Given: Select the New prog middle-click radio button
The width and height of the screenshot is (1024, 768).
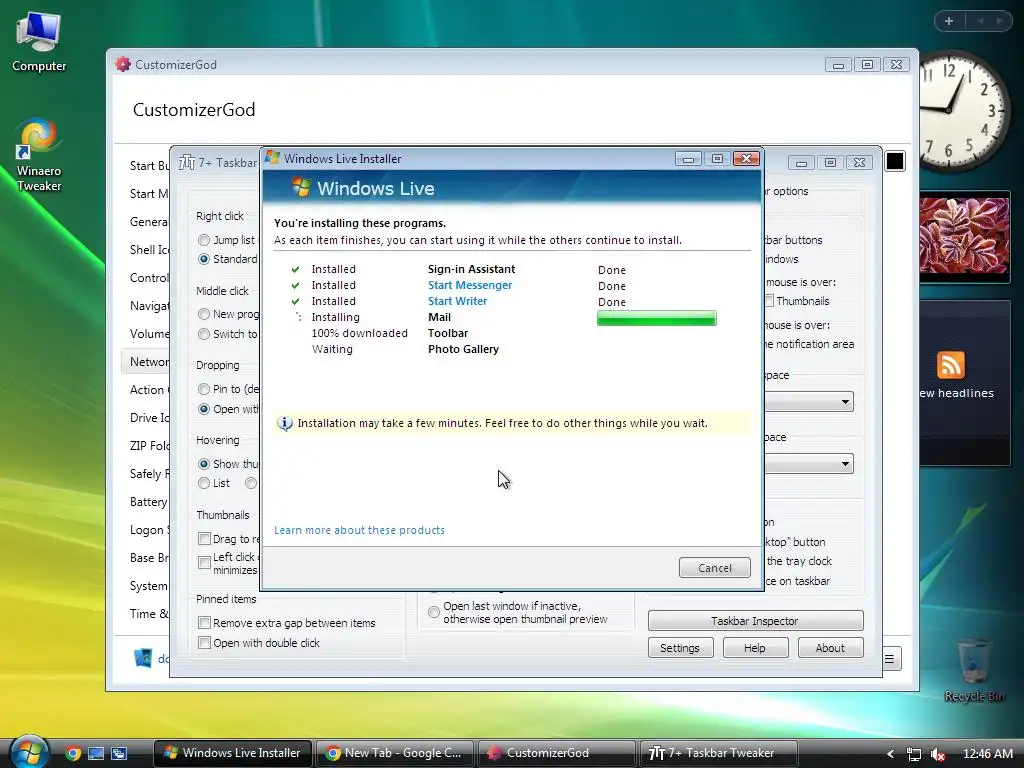Looking at the screenshot, I should [x=204, y=314].
